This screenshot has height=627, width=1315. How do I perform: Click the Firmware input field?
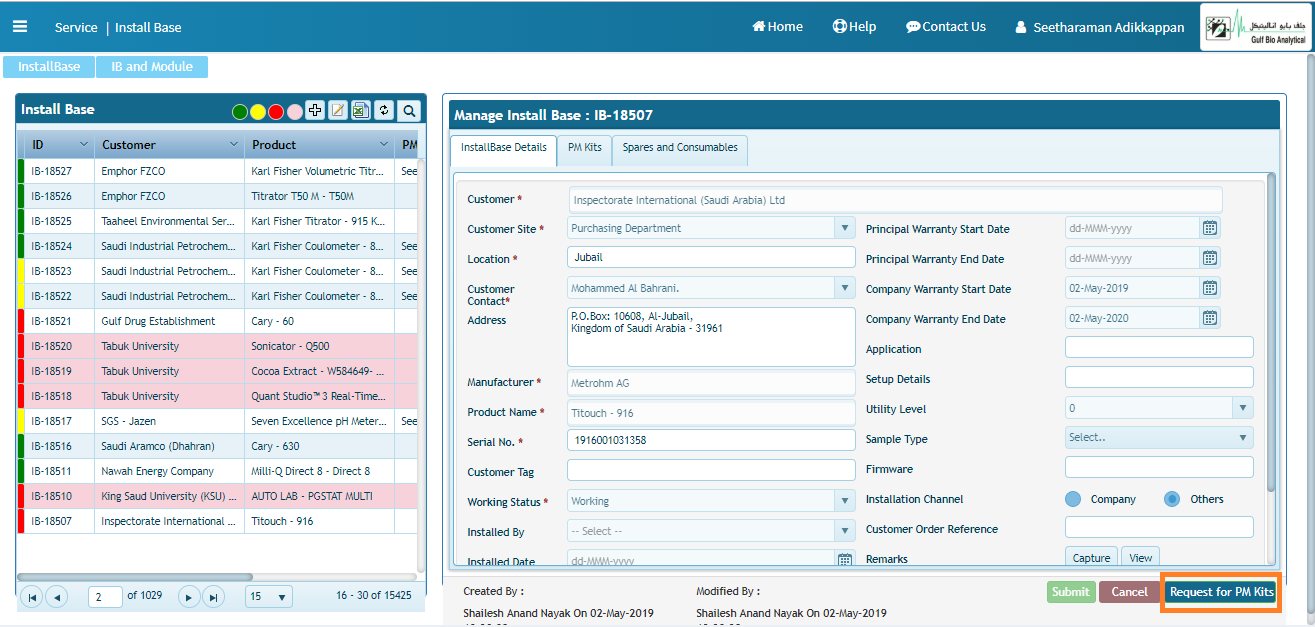[x=1159, y=467]
